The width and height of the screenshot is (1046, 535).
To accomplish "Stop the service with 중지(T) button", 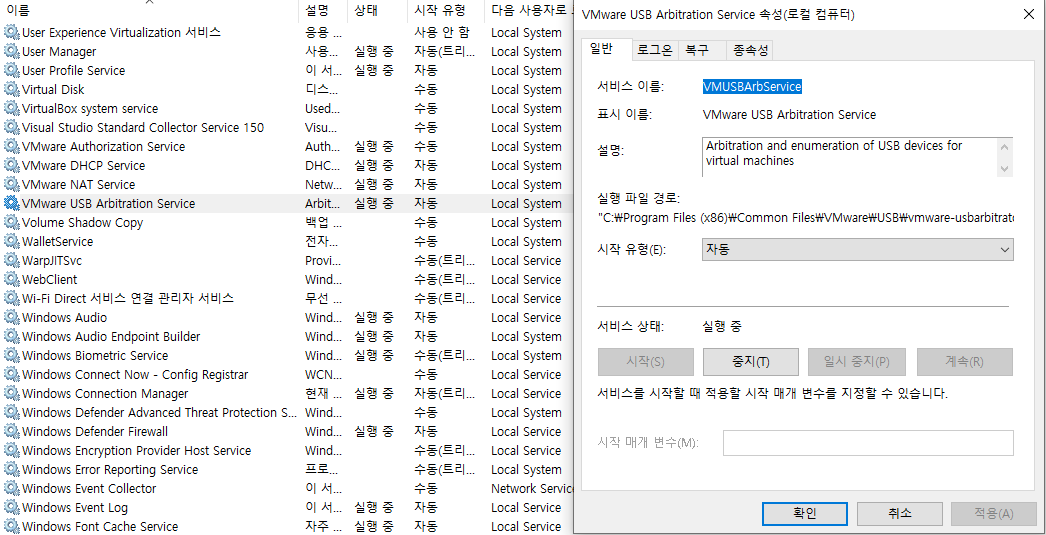I will click(x=750, y=362).
